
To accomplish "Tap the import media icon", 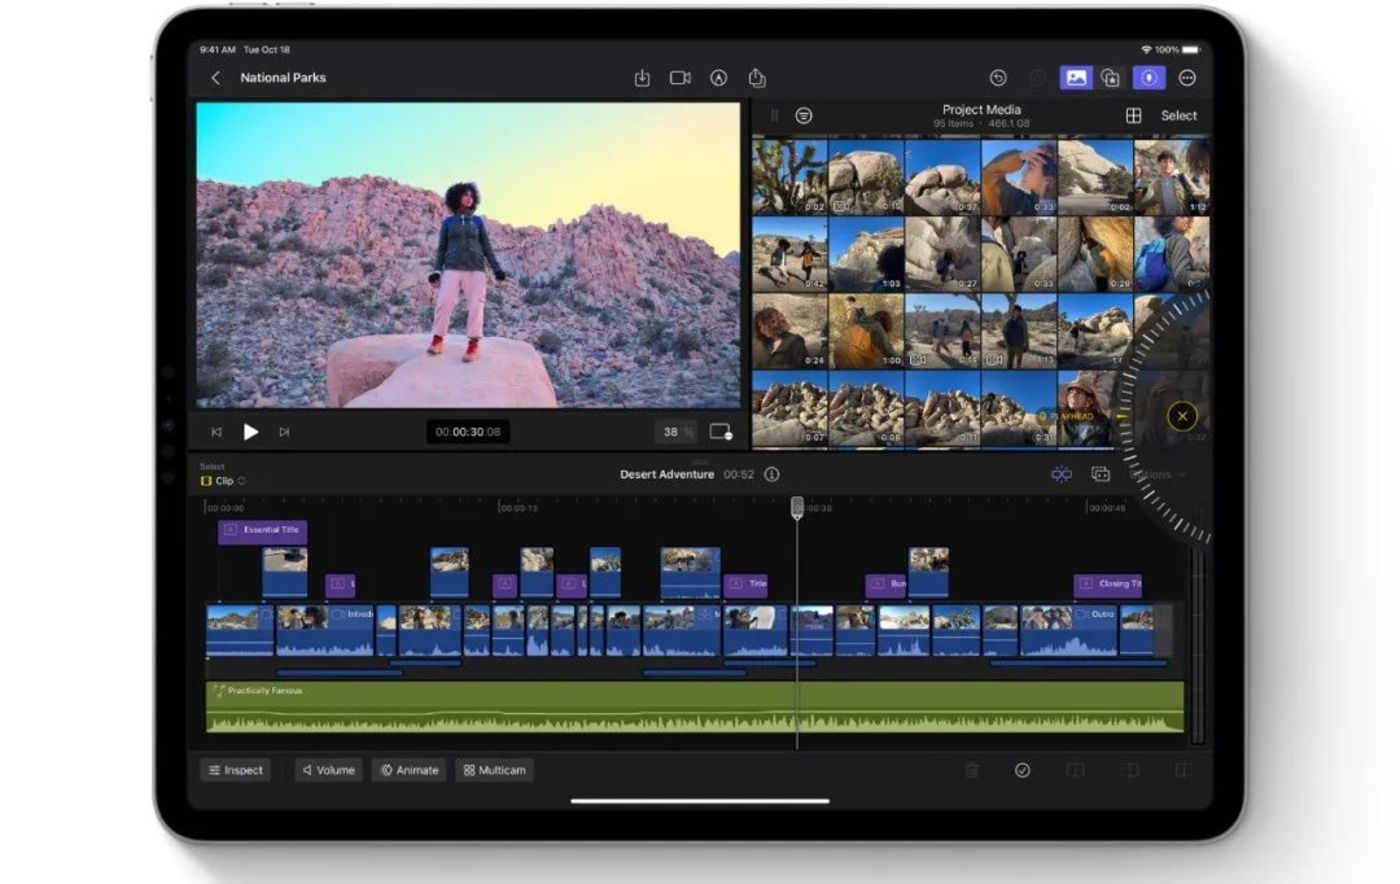I will click(x=642, y=78).
